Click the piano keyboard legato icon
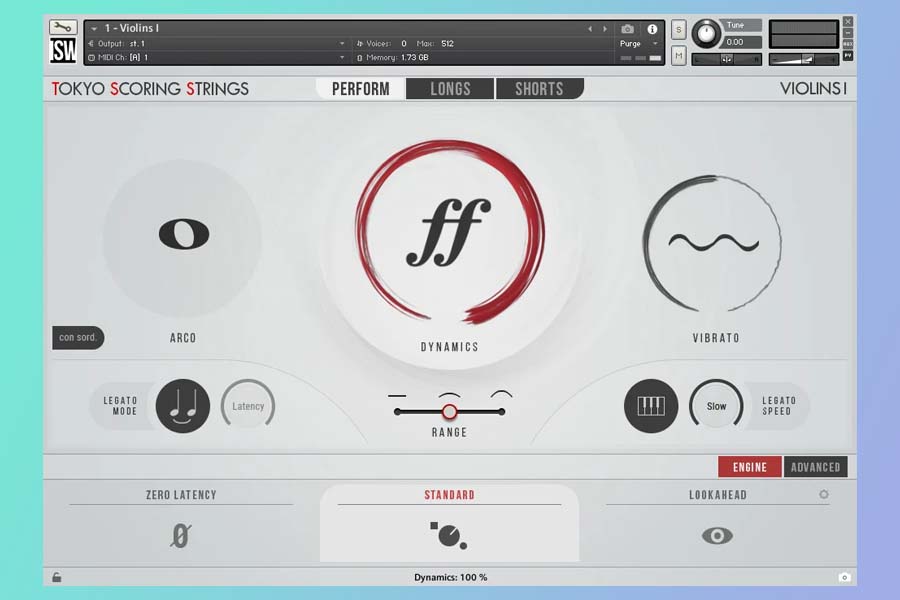Screen dimensions: 900x600 tap(651, 406)
